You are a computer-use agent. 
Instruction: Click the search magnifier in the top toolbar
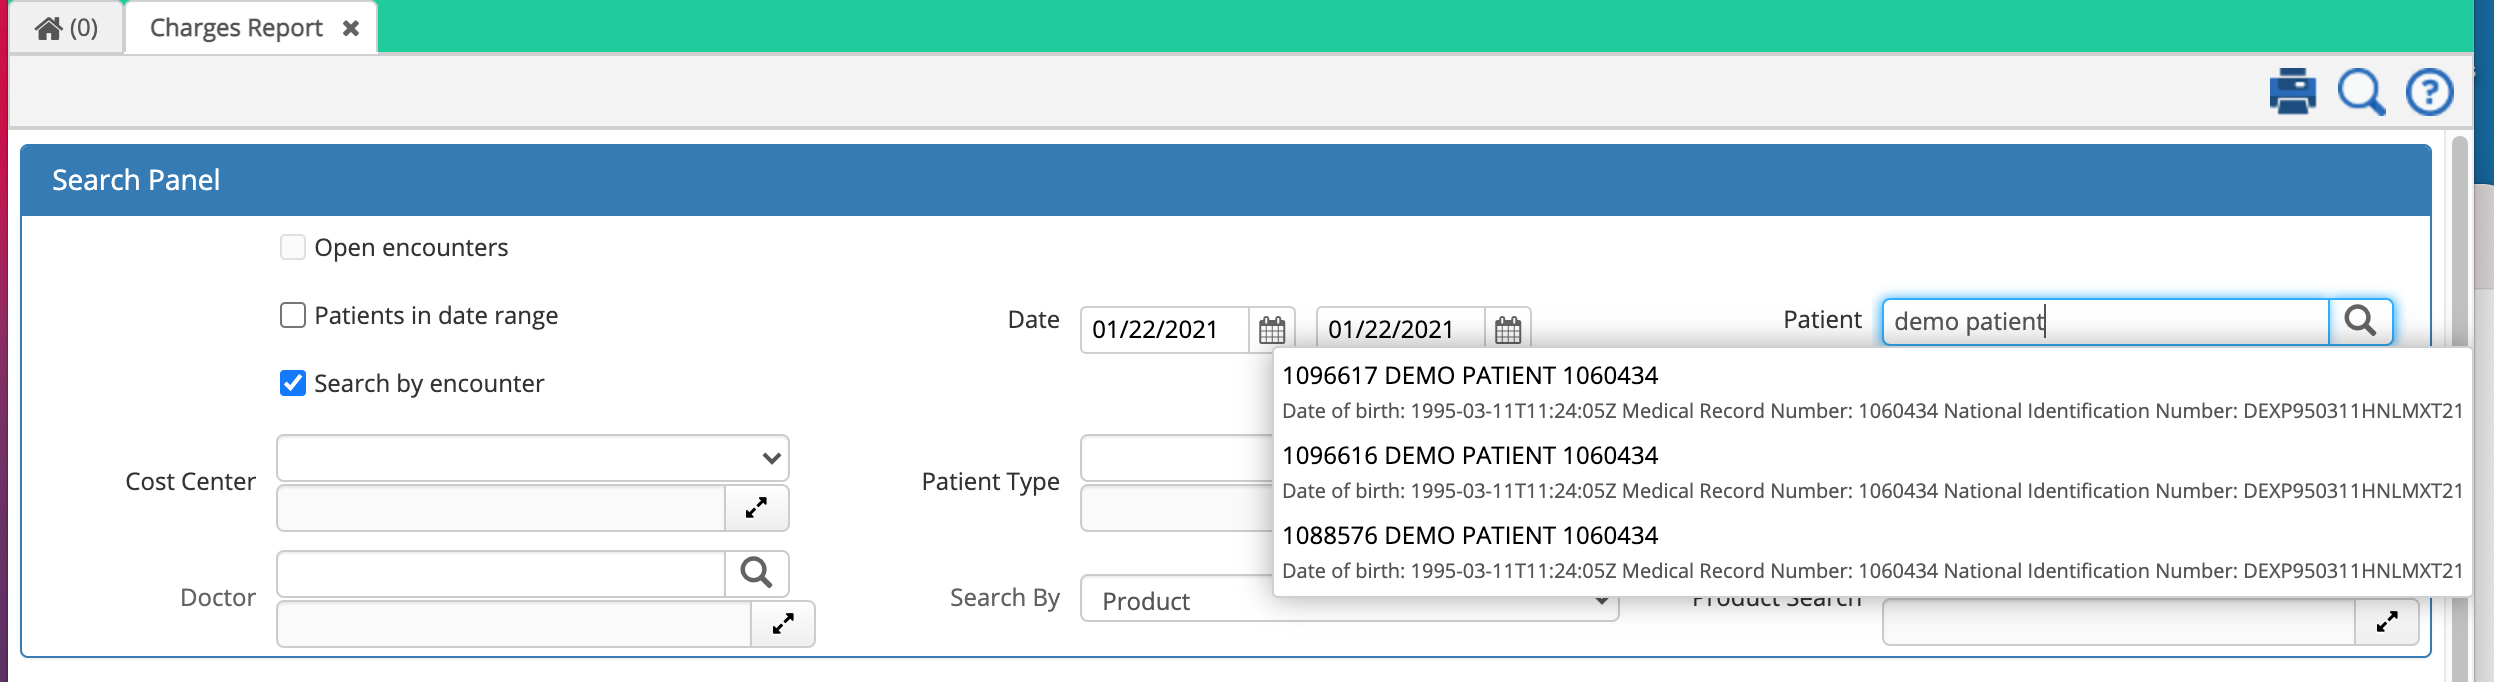(x=2361, y=91)
